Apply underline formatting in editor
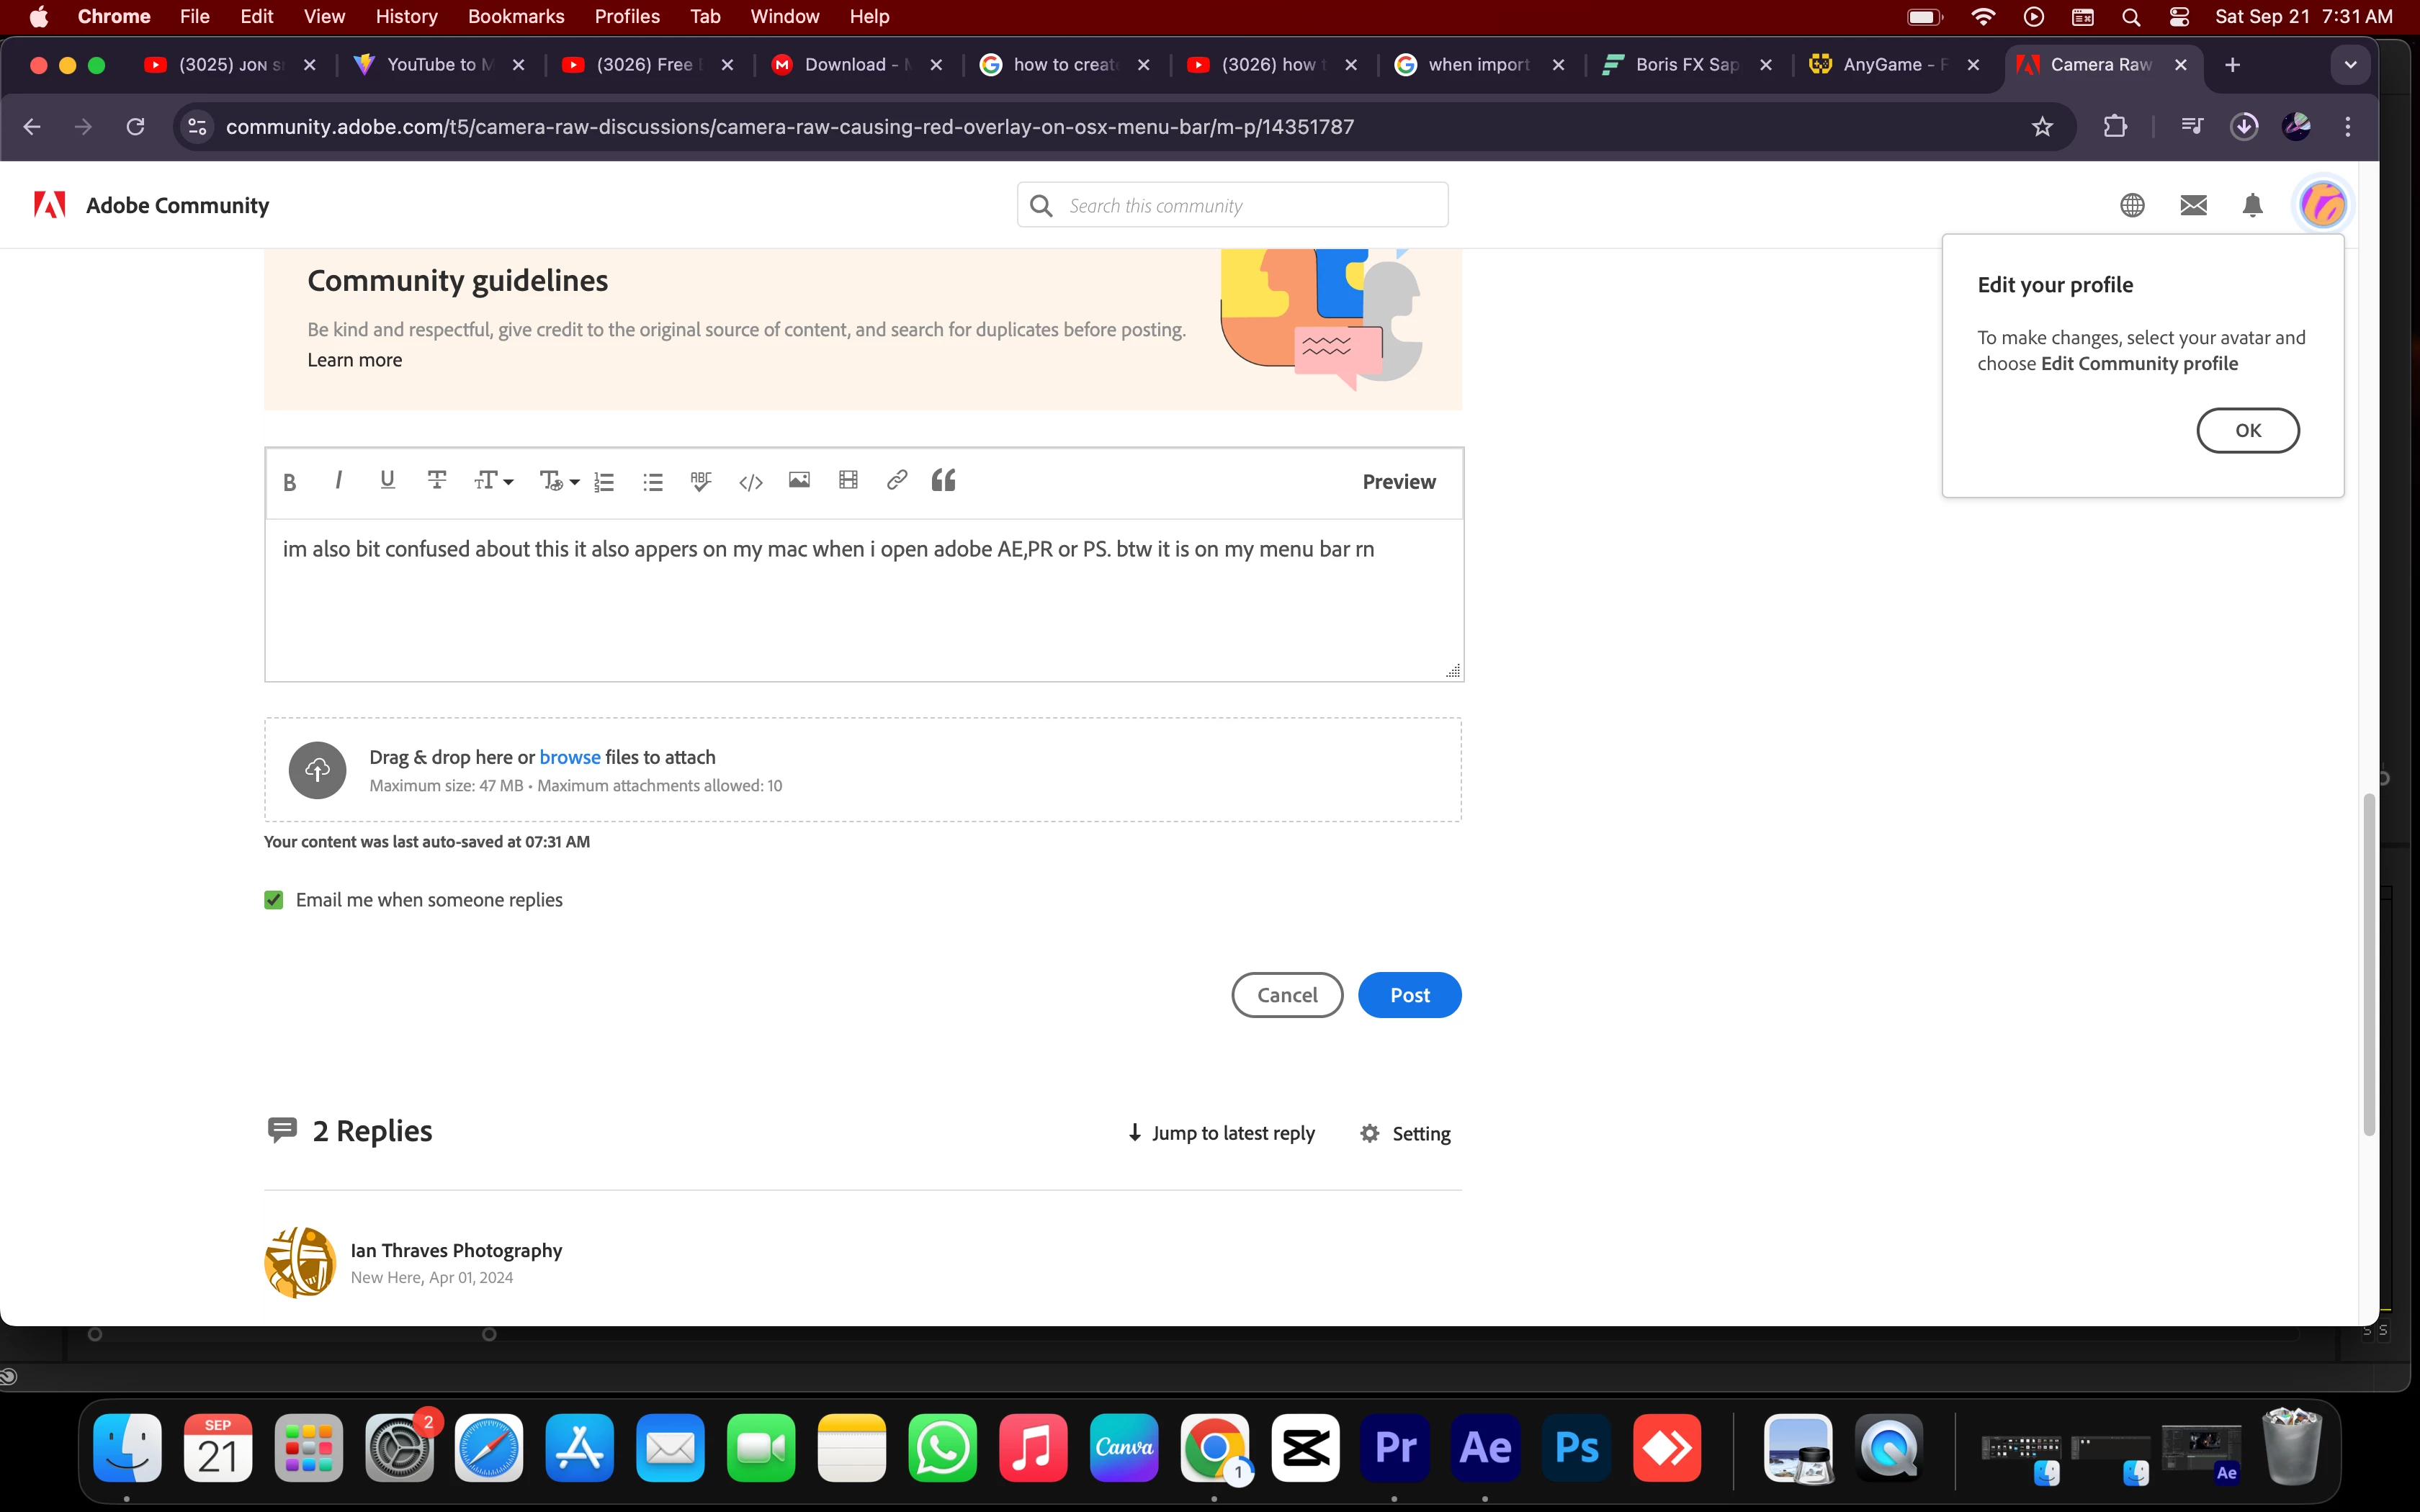The image size is (2420, 1512). click(x=387, y=481)
